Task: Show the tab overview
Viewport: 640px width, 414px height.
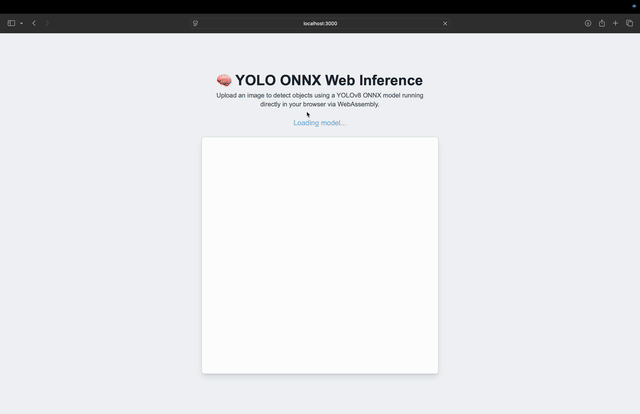Action: point(629,23)
